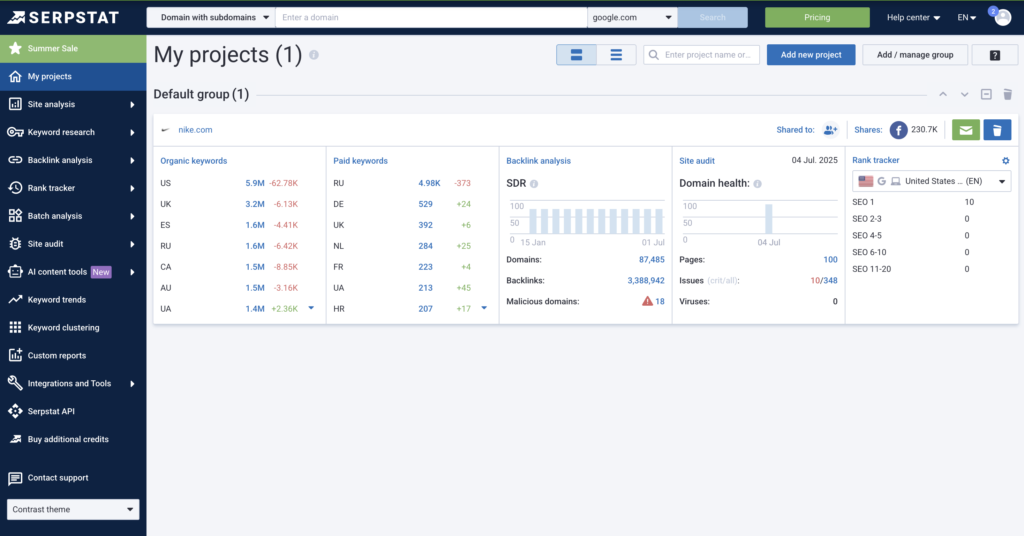
Task: Open the Backlink analysis card link
Action: [x=538, y=161]
